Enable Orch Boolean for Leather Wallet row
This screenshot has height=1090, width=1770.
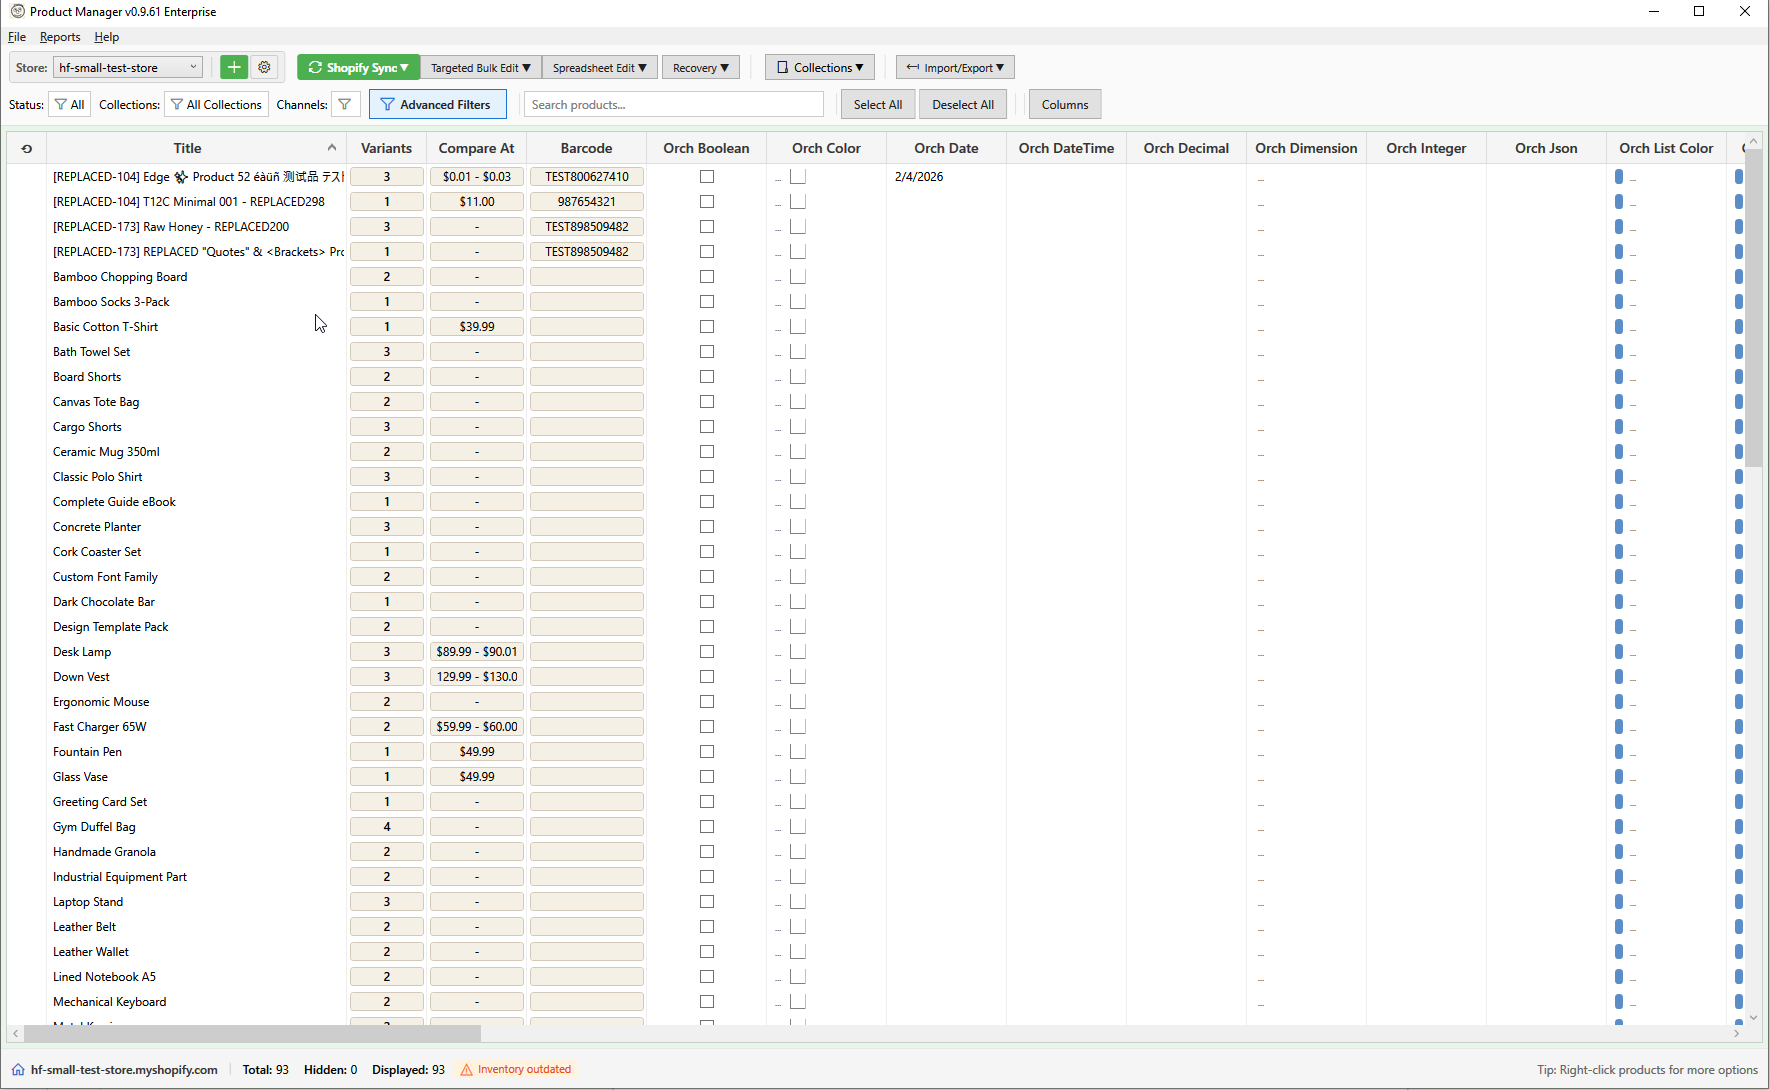tap(707, 952)
